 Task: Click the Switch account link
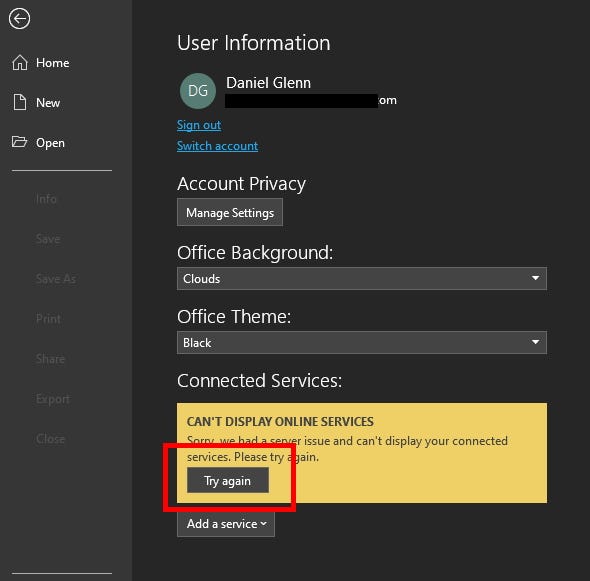[x=217, y=146]
